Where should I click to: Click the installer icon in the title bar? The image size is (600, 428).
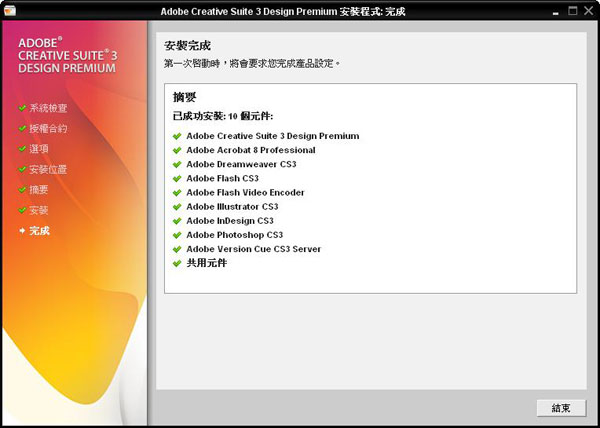(10, 10)
